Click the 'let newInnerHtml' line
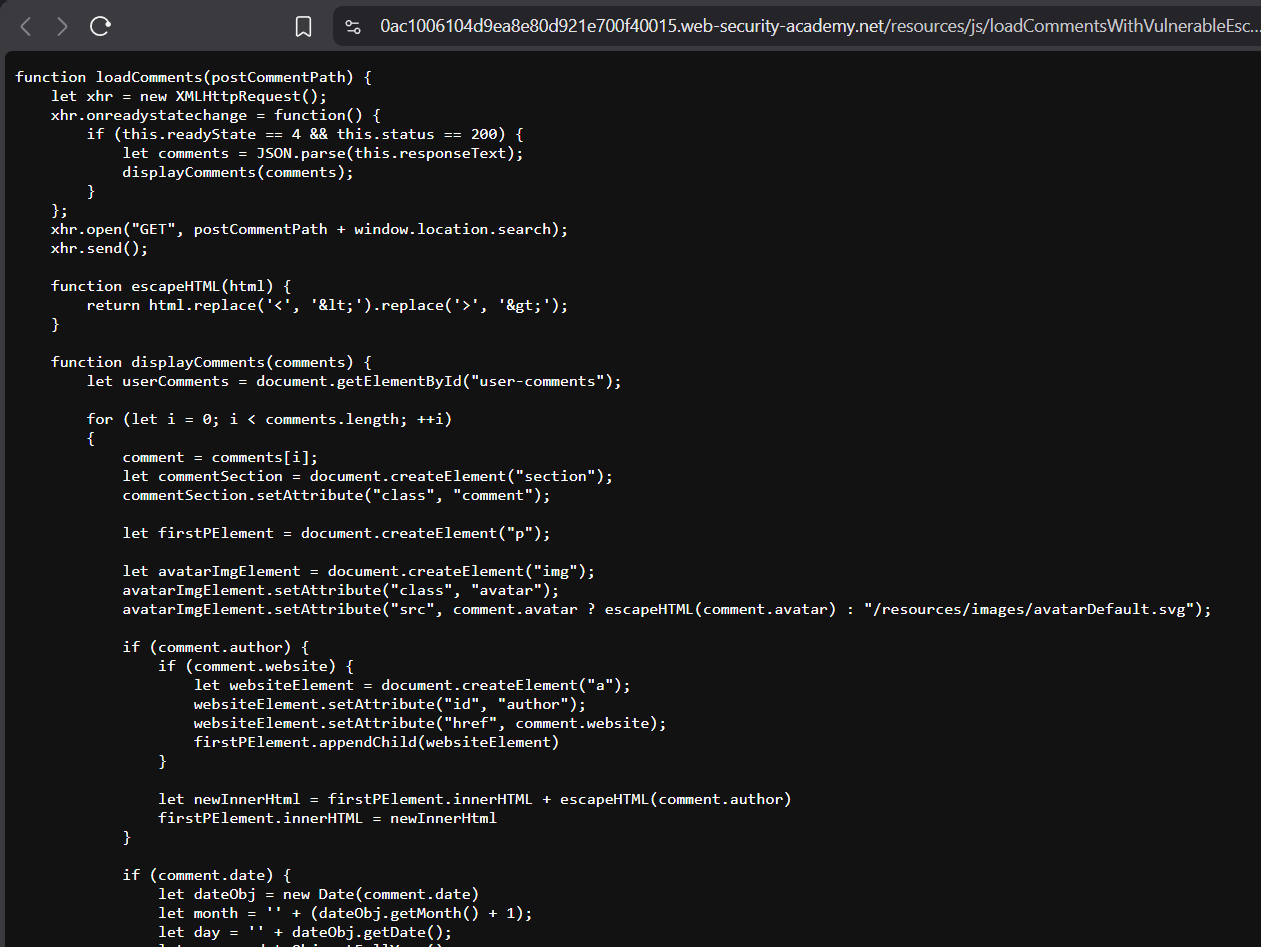Screen dimensions: 1261x947 tap(475, 799)
